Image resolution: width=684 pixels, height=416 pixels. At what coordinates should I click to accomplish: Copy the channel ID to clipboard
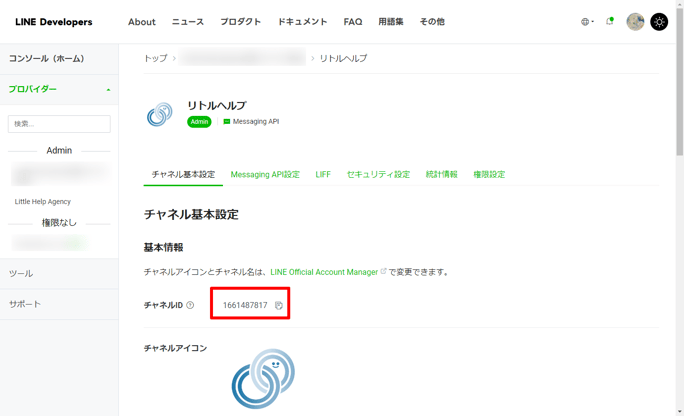(x=279, y=305)
